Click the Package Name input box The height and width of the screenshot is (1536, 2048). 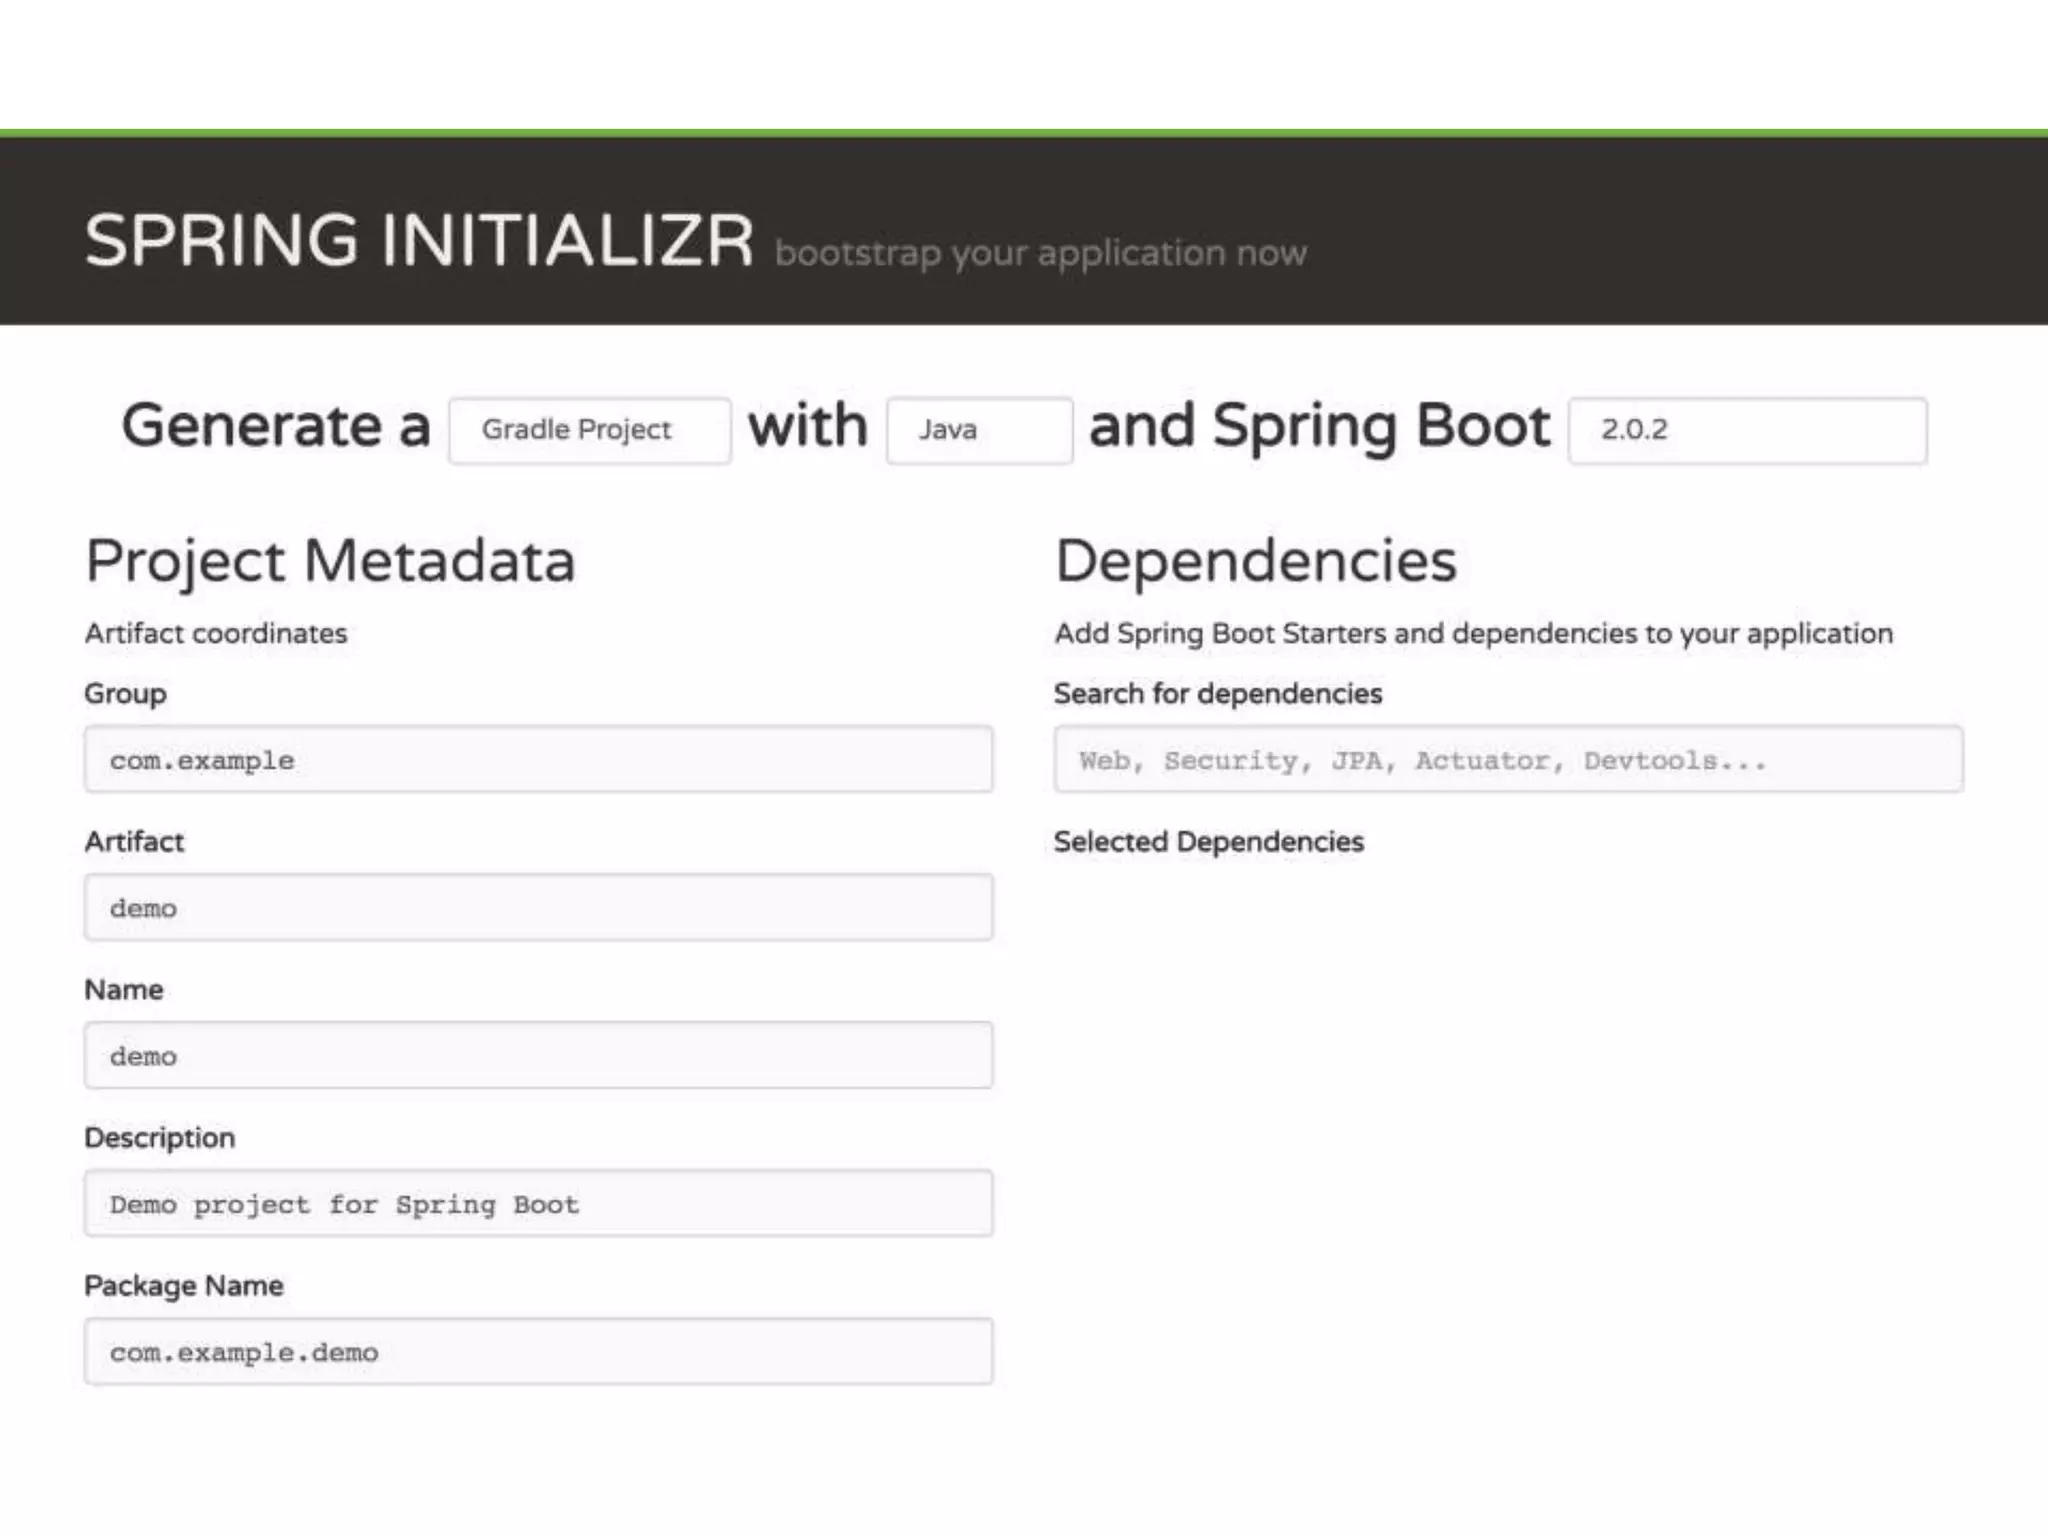pos(538,1352)
